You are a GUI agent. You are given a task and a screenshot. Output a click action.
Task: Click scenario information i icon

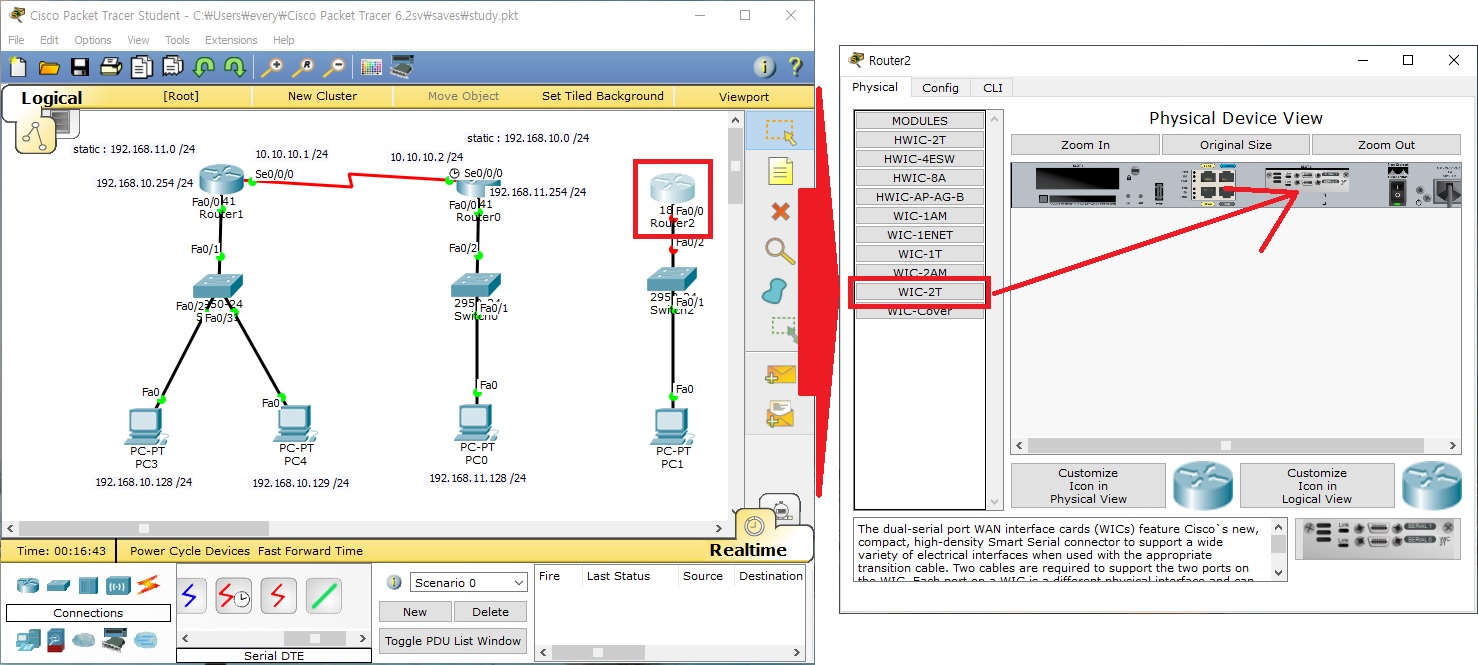[x=394, y=582]
